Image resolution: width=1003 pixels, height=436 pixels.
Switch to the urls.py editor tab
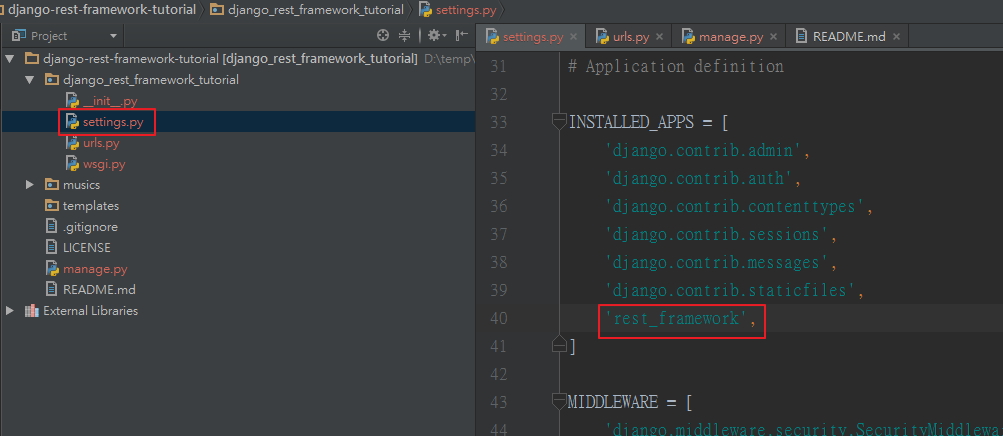[x=630, y=36]
